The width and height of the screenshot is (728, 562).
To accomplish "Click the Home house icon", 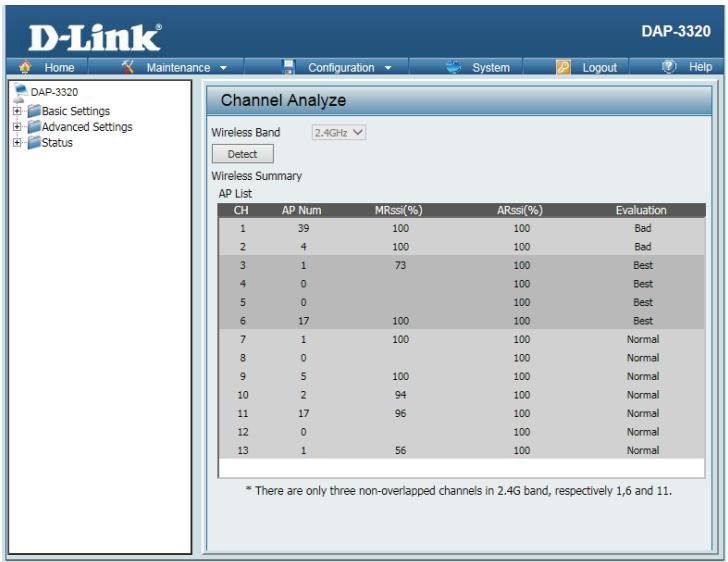I will (25, 67).
